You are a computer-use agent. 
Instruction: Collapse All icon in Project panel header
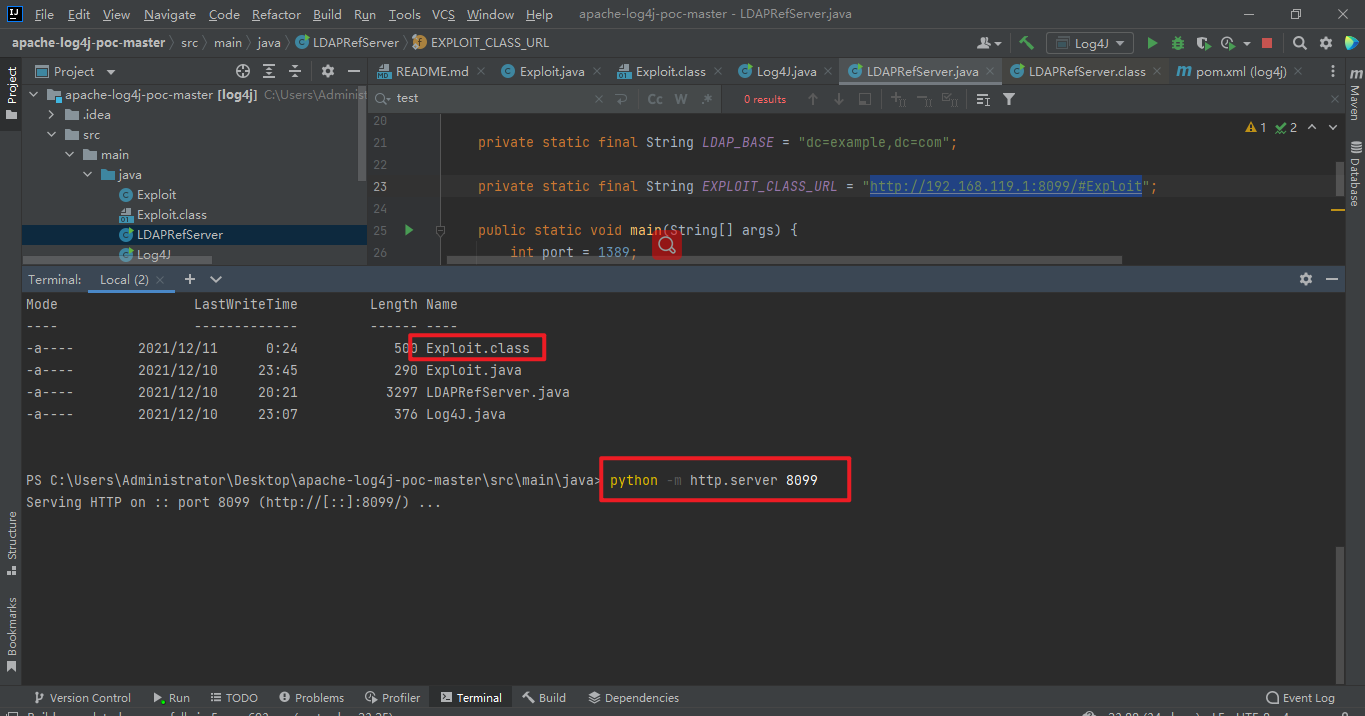[295, 71]
